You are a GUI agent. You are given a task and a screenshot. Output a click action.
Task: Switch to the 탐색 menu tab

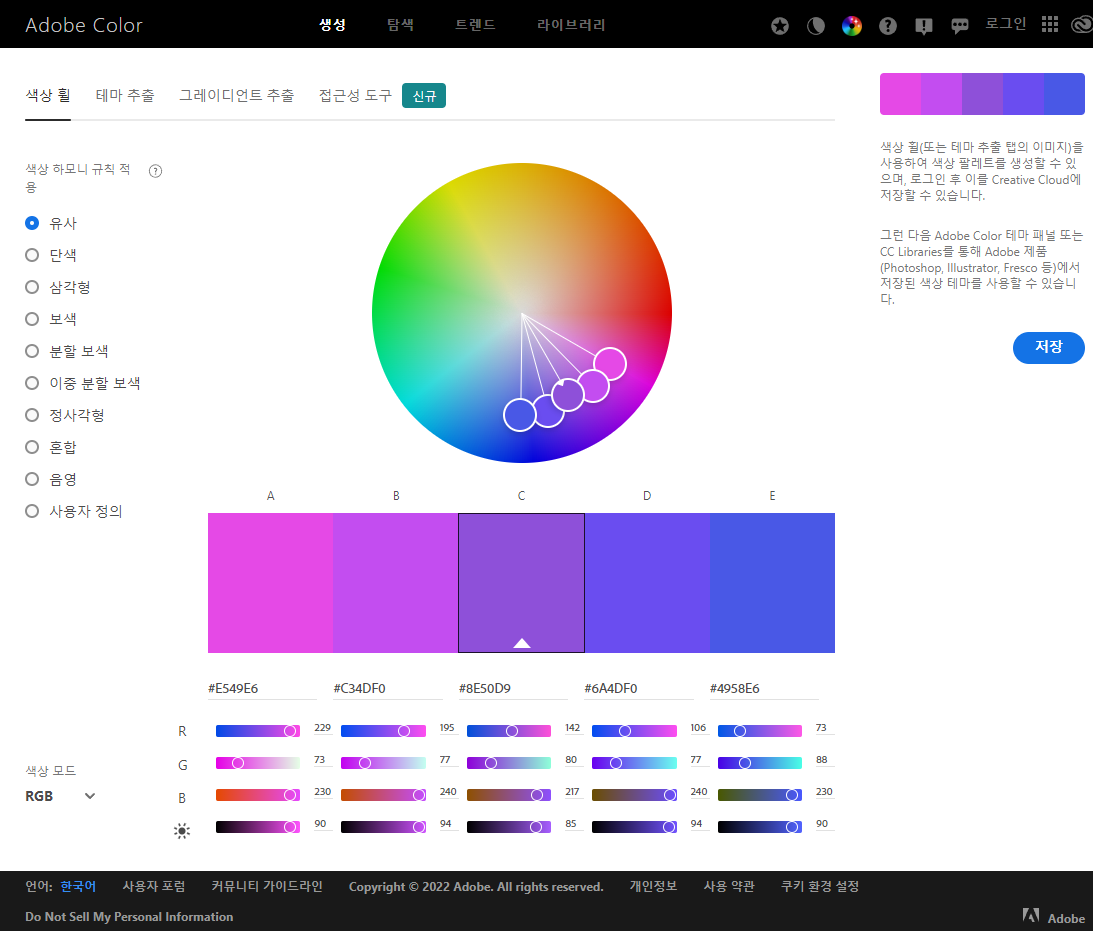[x=400, y=25]
